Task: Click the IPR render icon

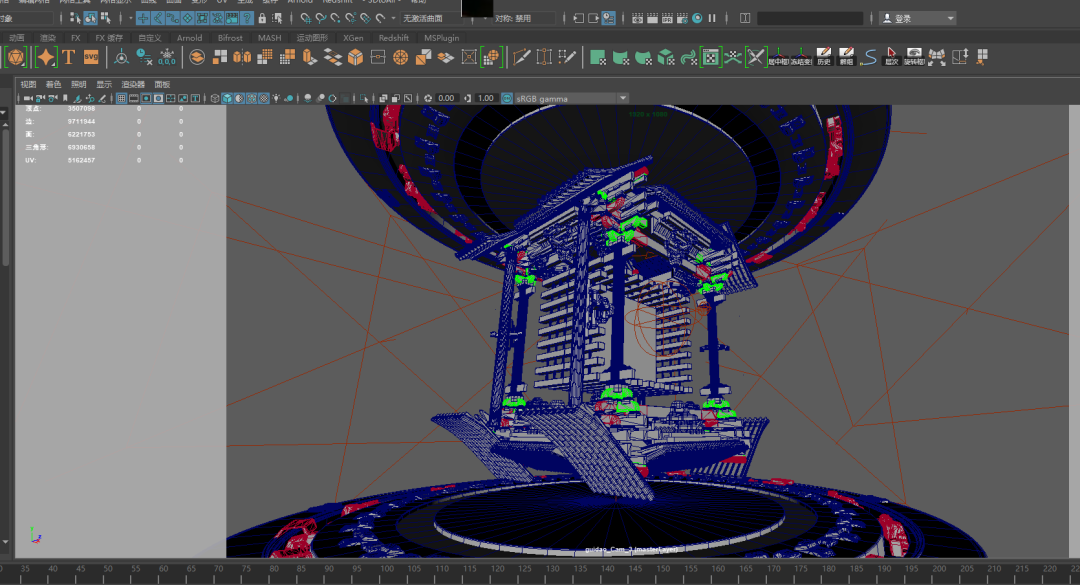Action: [x=667, y=18]
